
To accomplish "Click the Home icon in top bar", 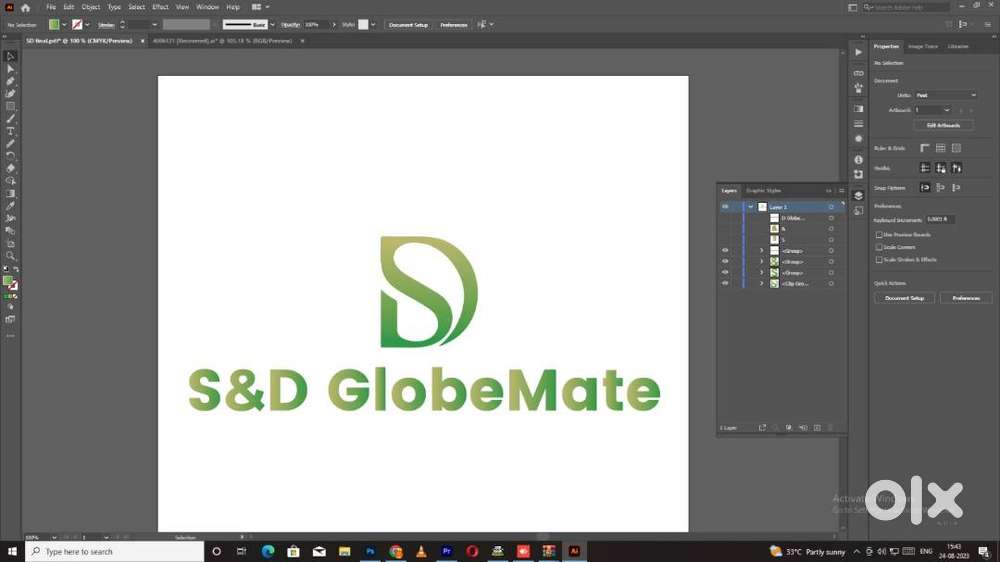I will (25, 7).
